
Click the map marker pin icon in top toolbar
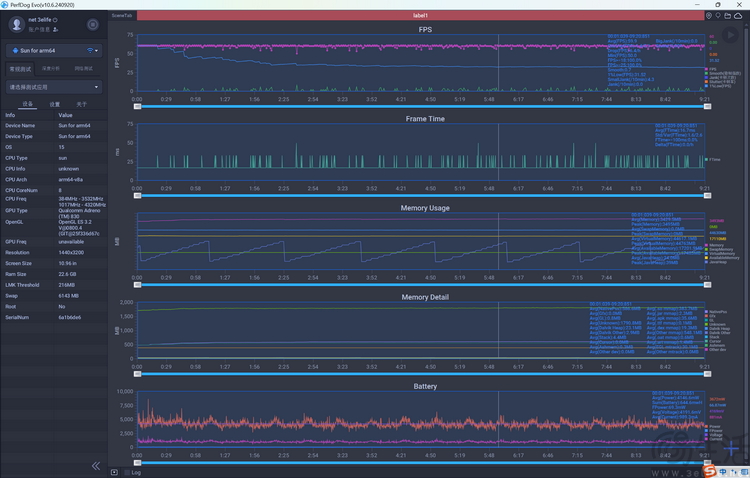pyautogui.click(x=718, y=16)
